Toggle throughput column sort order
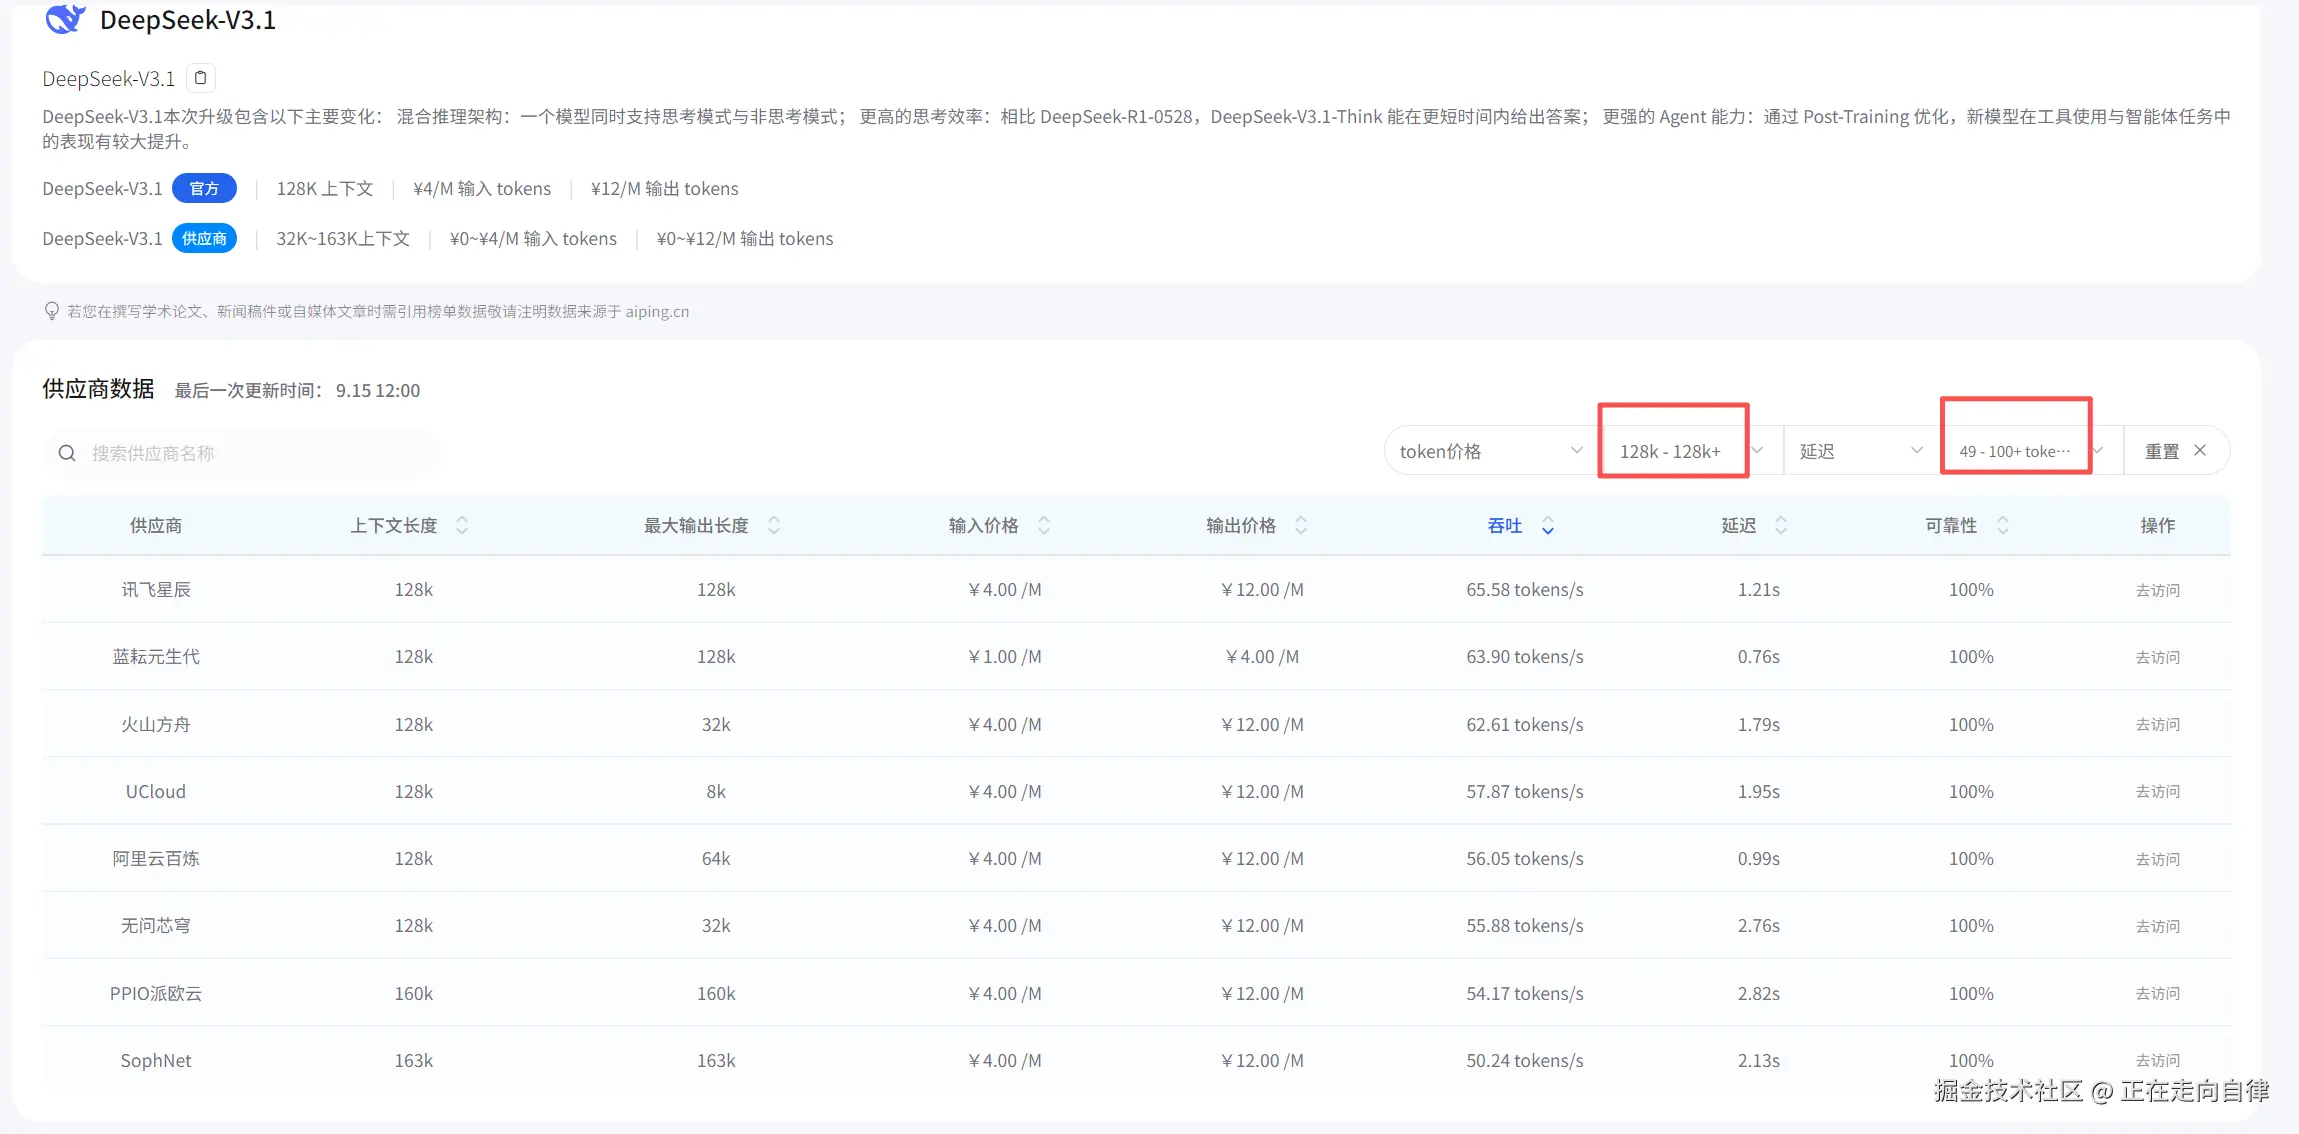The image size is (2299, 1134). 1547,526
